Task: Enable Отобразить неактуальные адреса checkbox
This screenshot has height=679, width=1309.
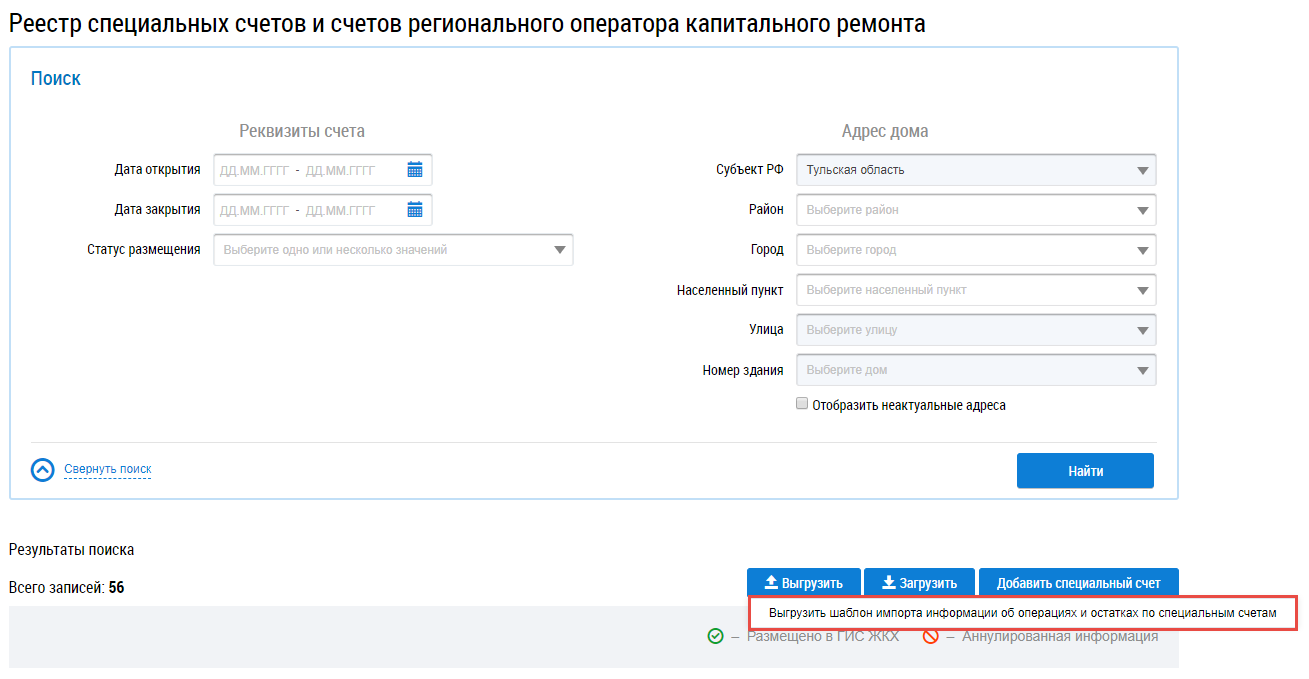Action: point(802,405)
